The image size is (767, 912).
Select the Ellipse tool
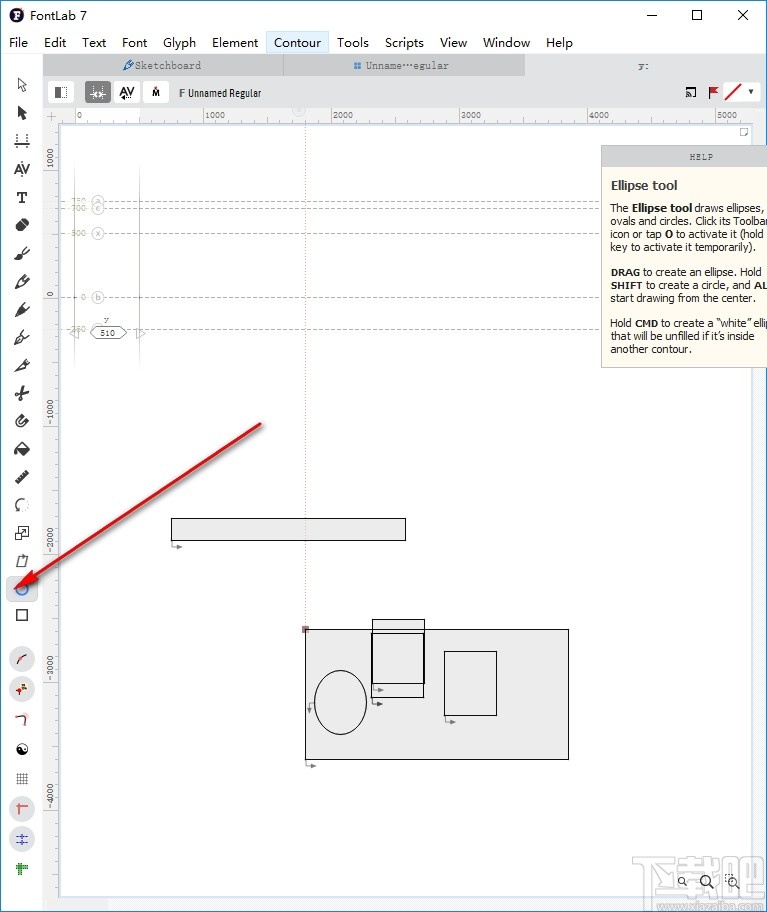[22, 589]
